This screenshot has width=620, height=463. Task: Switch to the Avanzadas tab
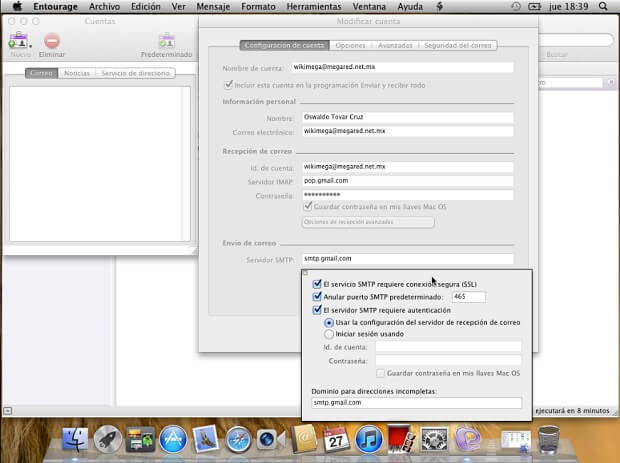[x=395, y=45]
